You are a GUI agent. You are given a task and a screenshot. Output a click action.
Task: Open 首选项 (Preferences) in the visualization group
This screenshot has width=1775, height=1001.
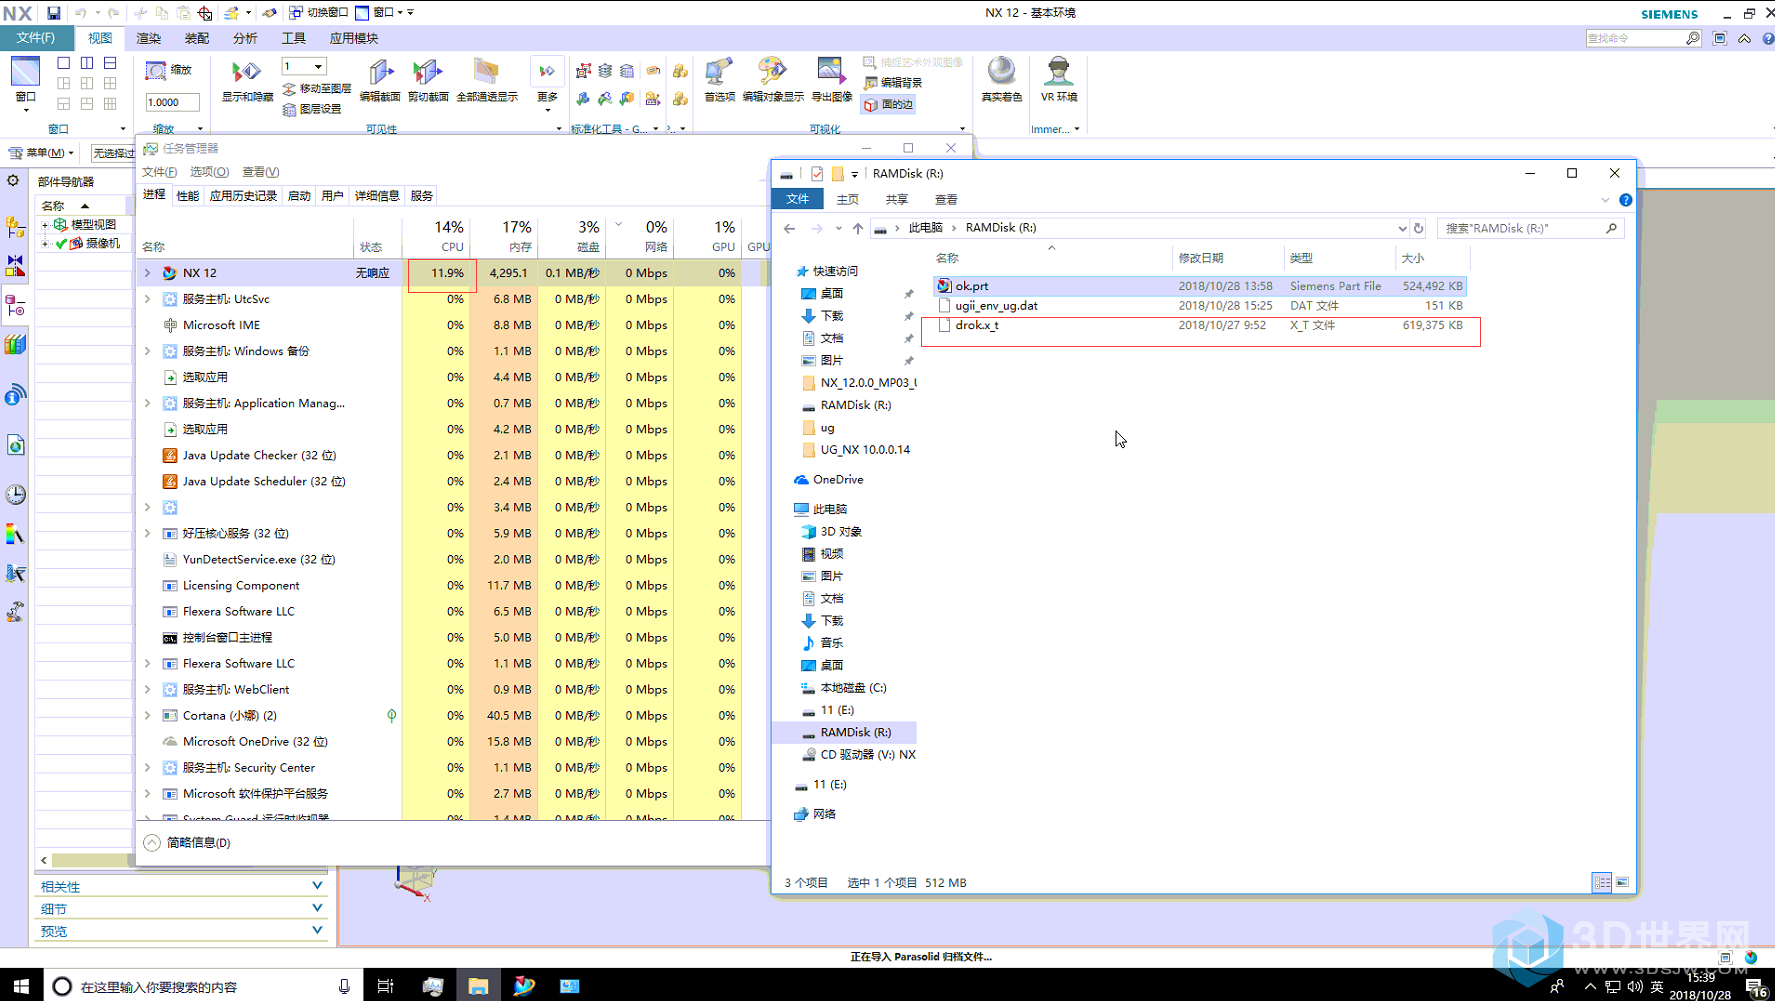pyautogui.click(x=719, y=73)
